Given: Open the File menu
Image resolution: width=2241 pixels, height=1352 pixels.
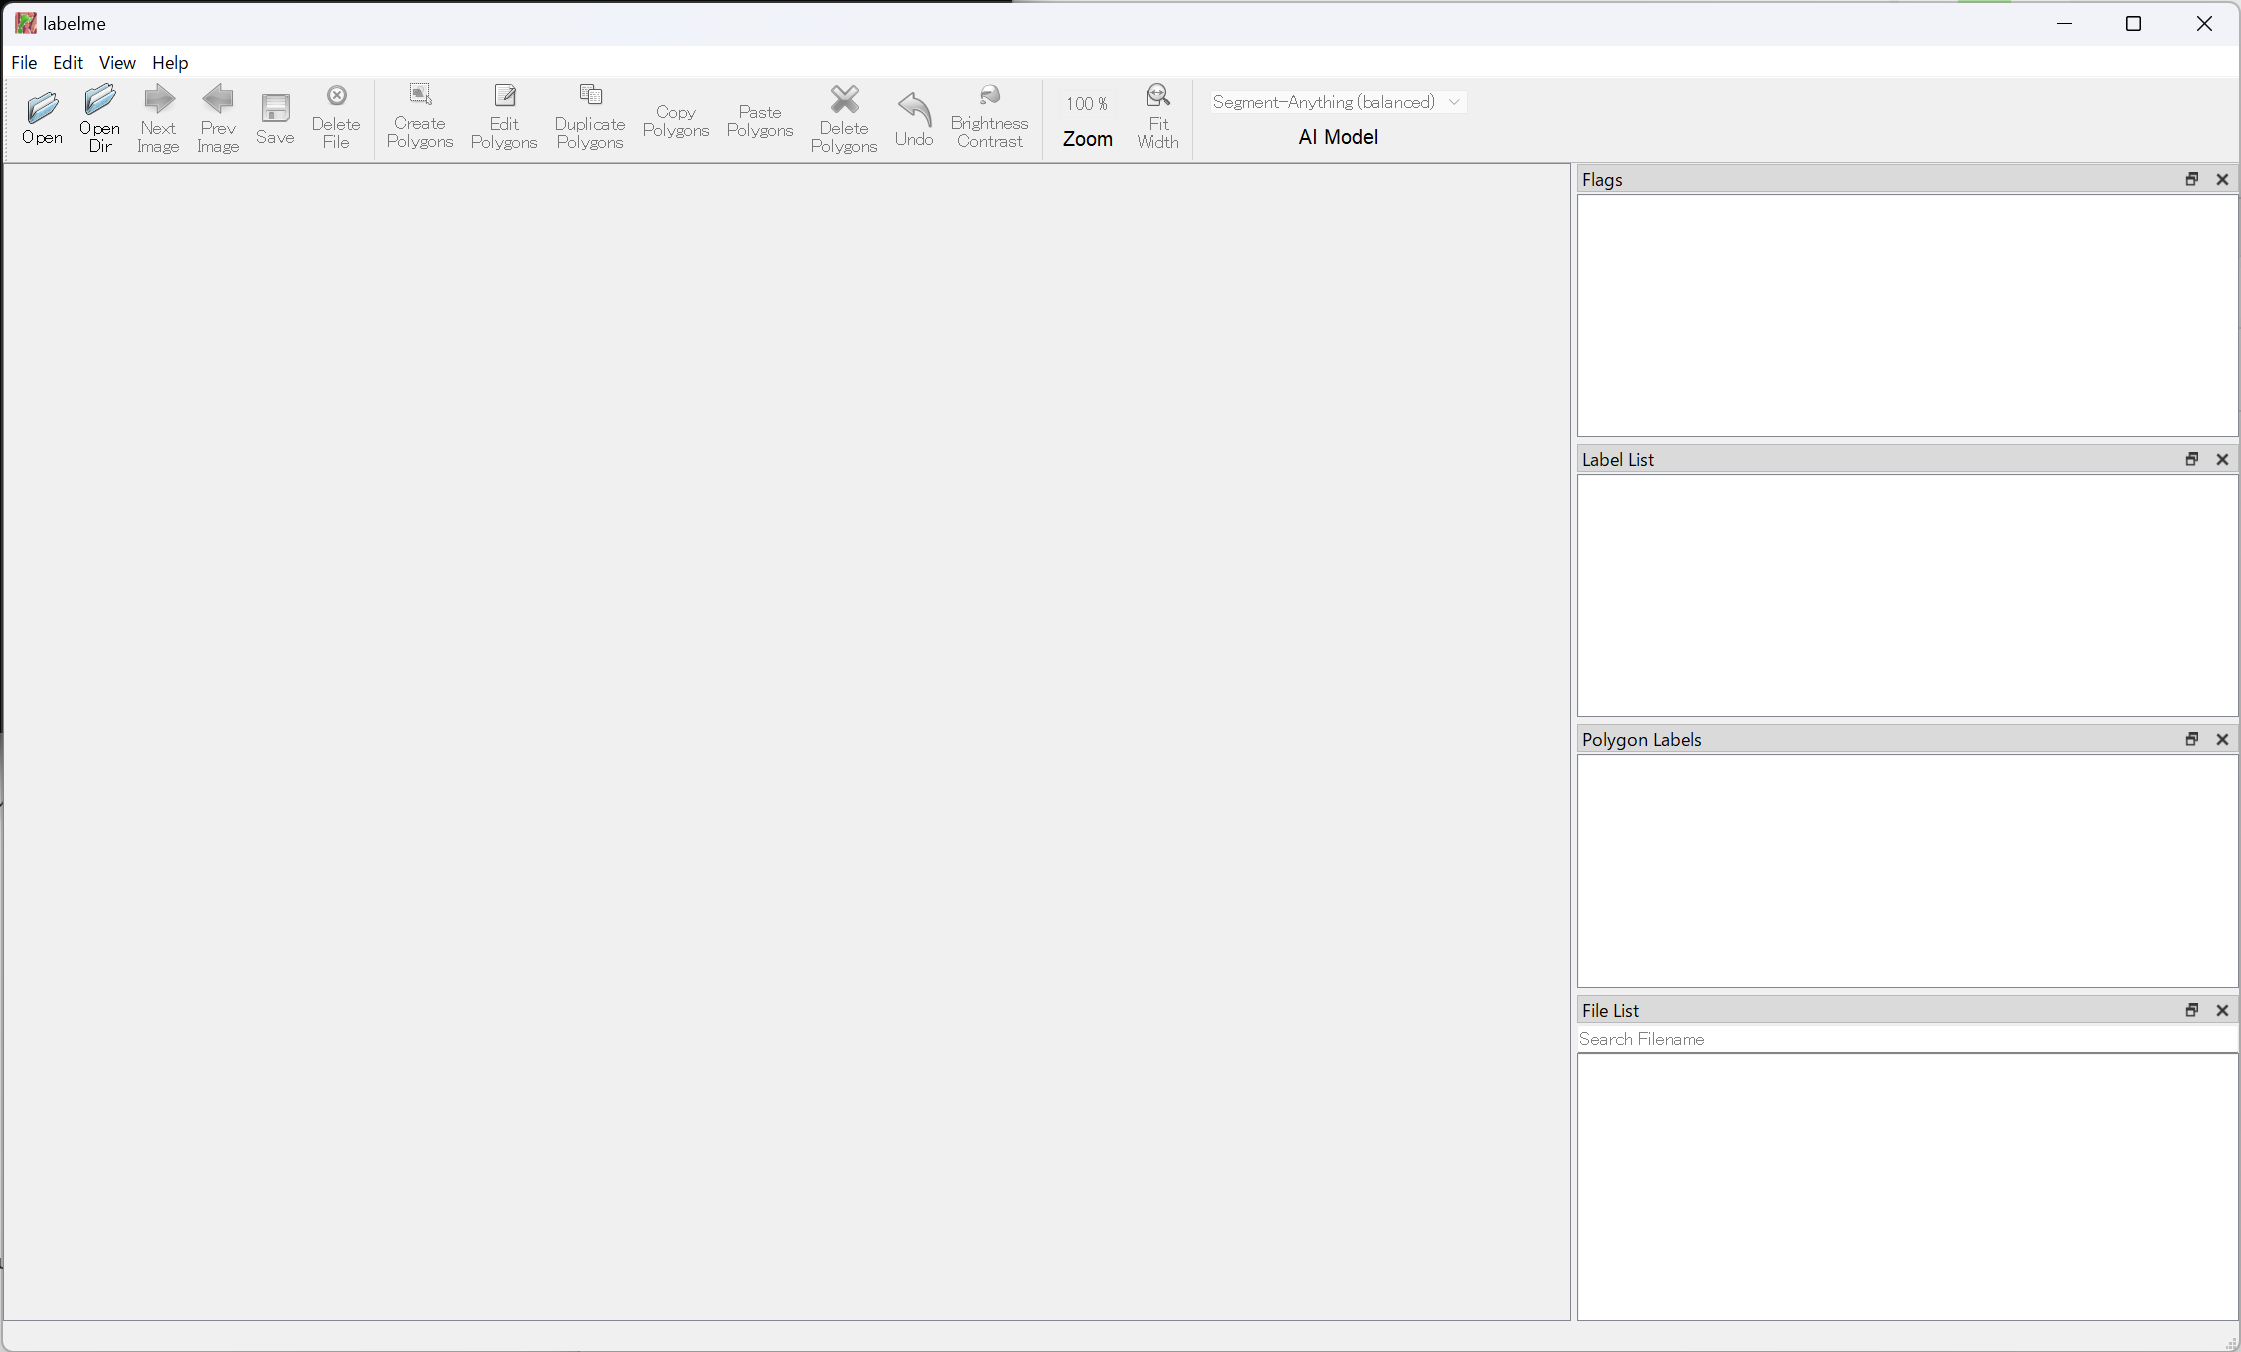Looking at the screenshot, I should tap(24, 62).
